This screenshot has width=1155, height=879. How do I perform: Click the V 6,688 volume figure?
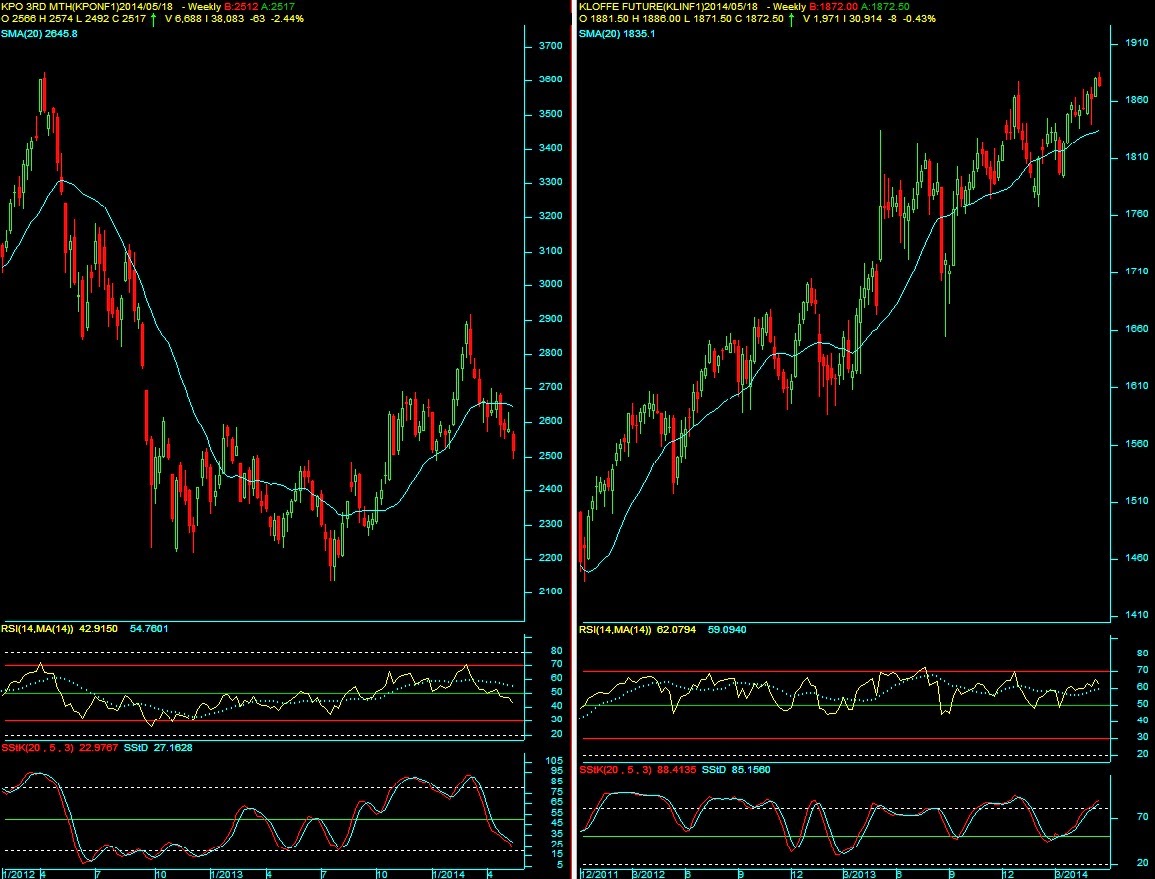click(181, 18)
